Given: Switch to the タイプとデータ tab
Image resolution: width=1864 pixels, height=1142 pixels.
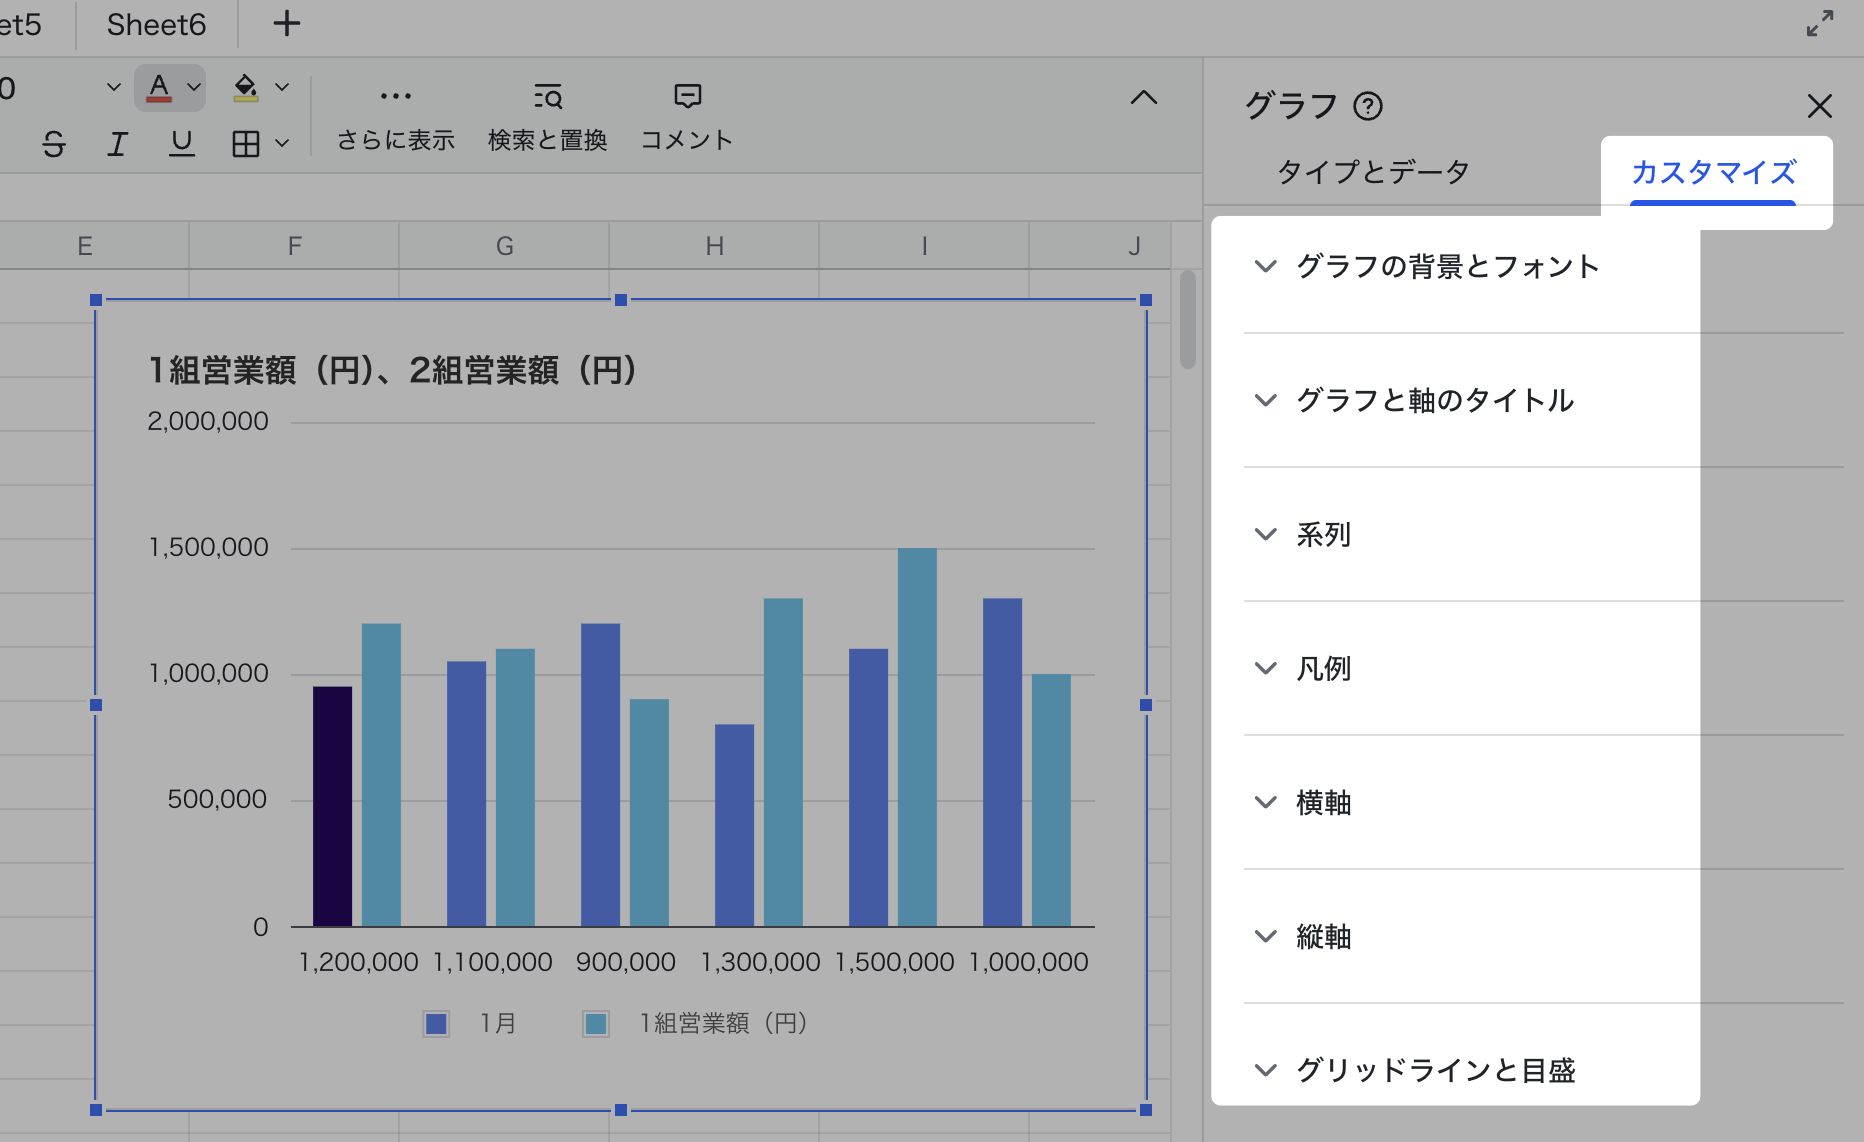Looking at the screenshot, I should coord(1373,172).
